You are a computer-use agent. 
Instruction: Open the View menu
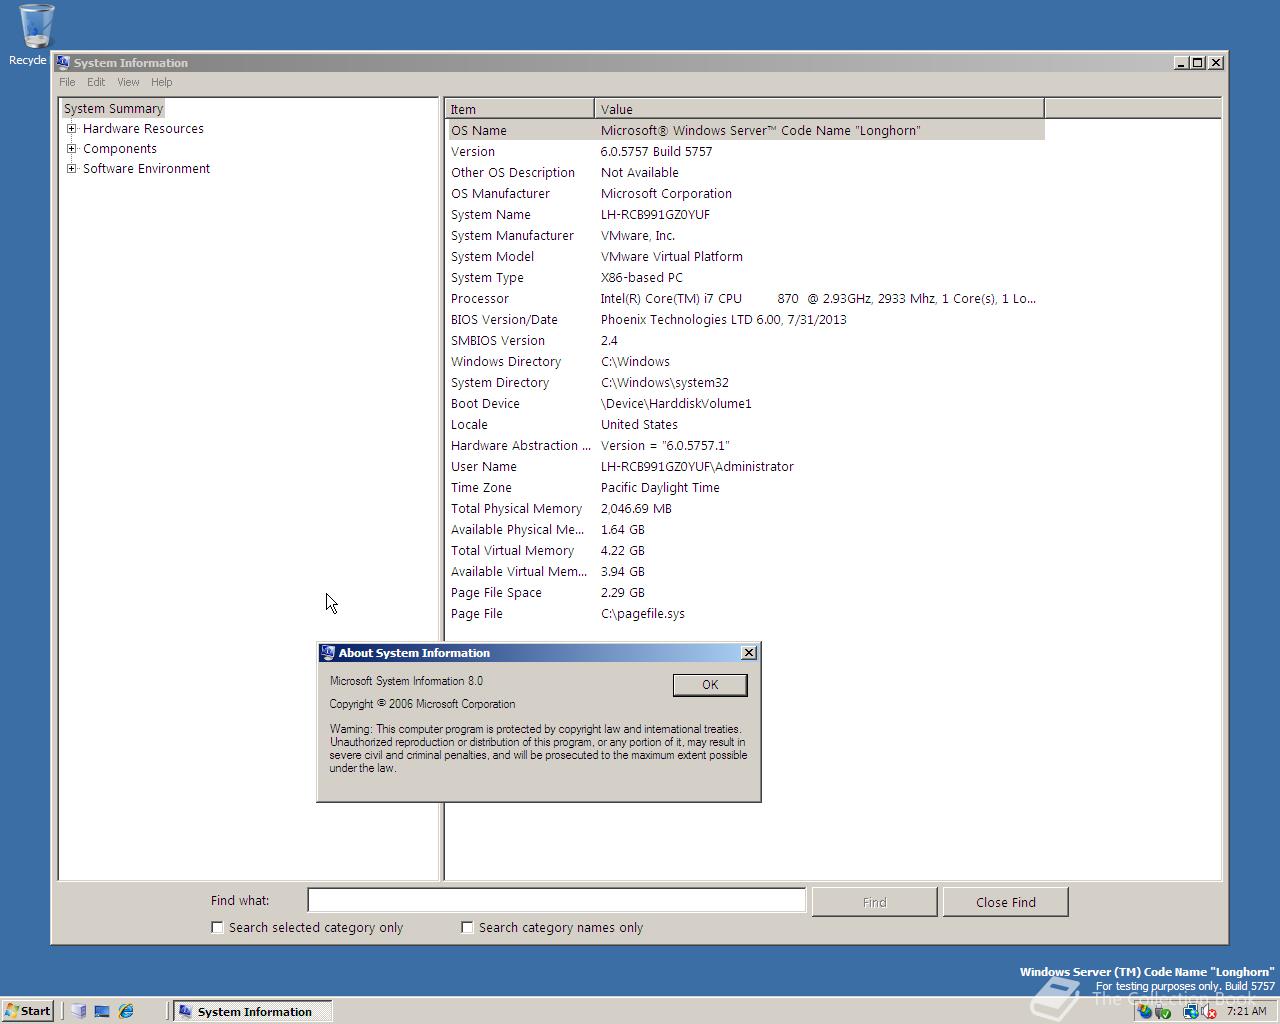(x=128, y=82)
